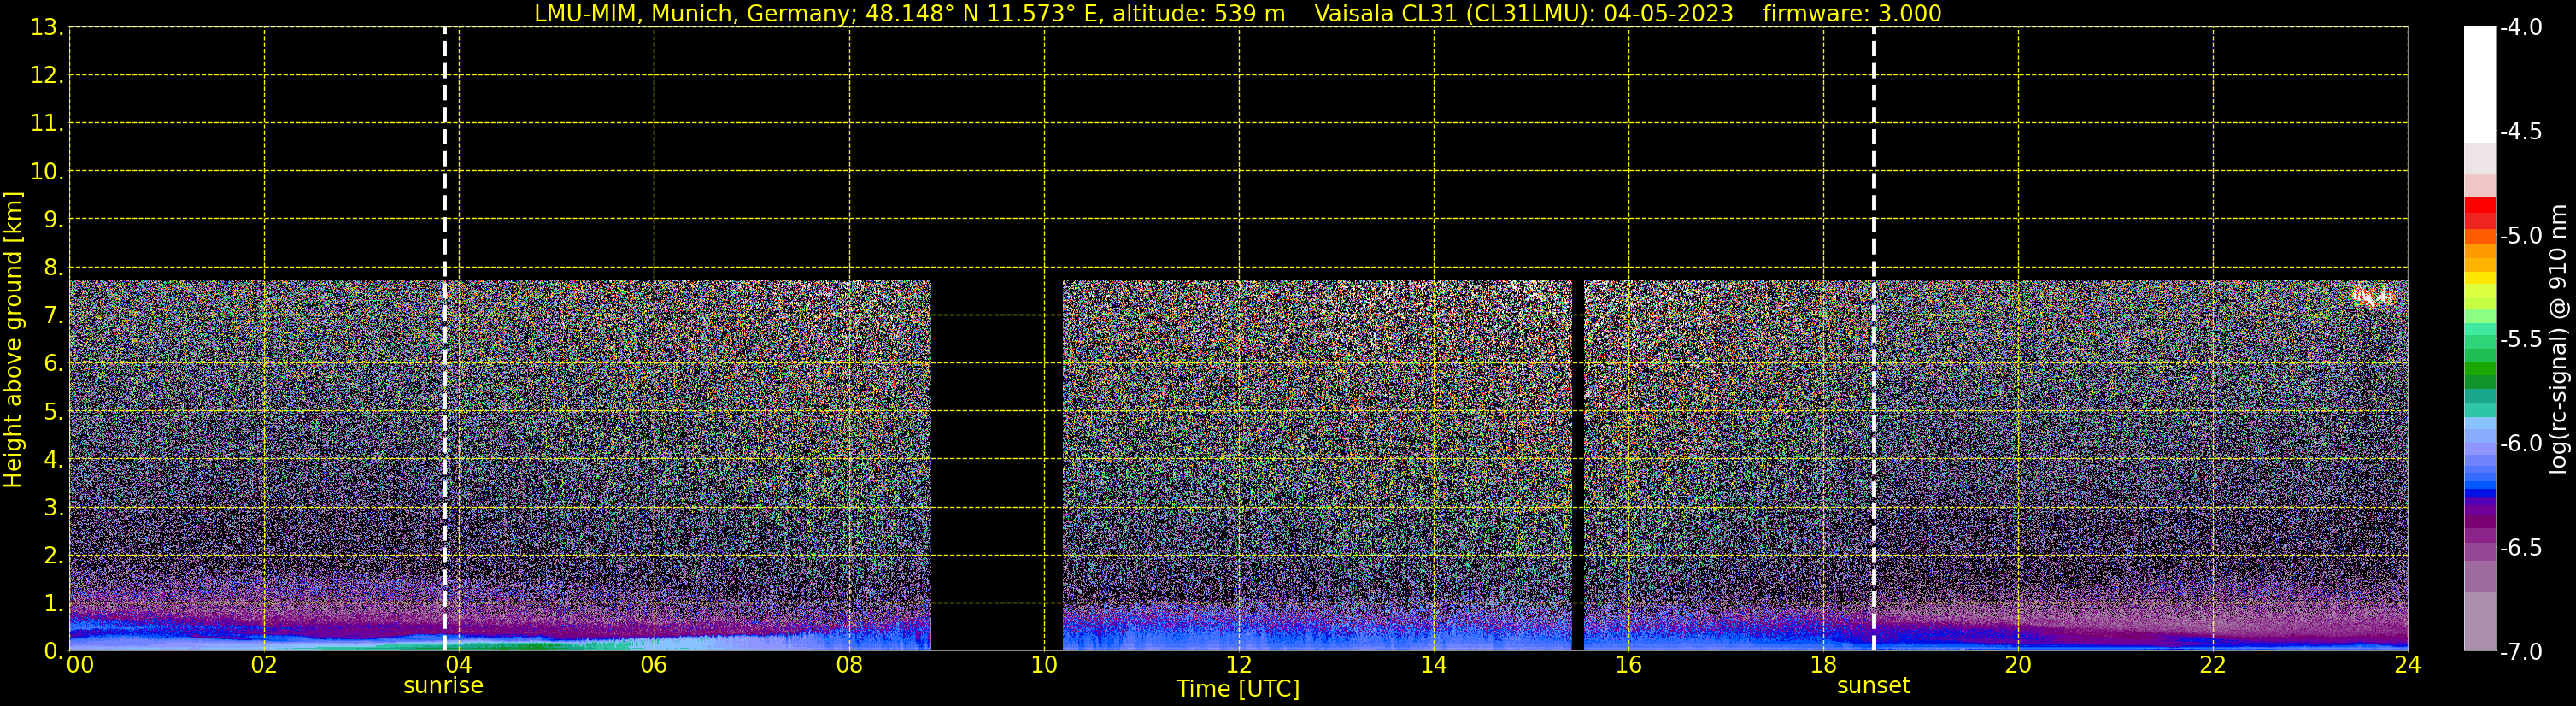Click the 'log(rc-signal) @ 910 nm' colorbar label

click(x=2558, y=339)
